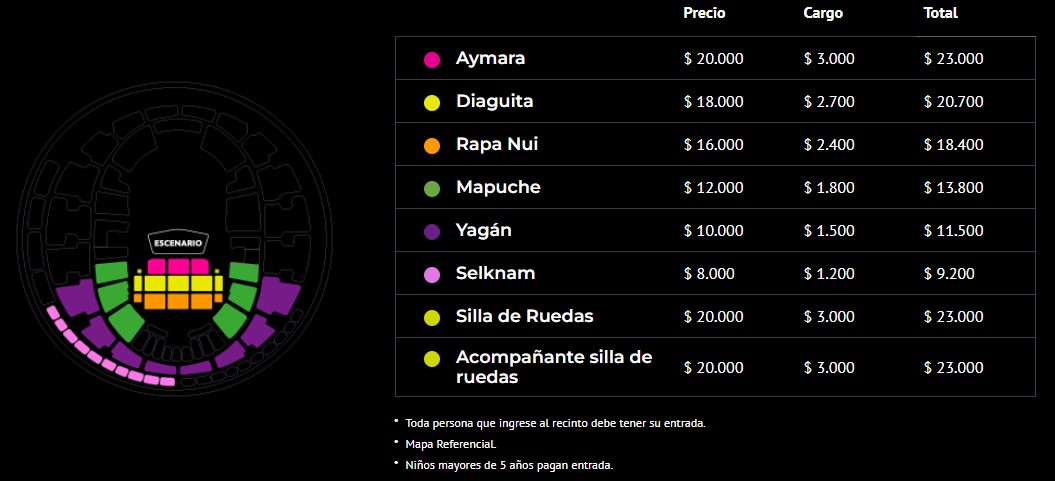1055x481 pixels.
Task: Click the Silla de Ruedas color dot
Action: click(432, 318)
